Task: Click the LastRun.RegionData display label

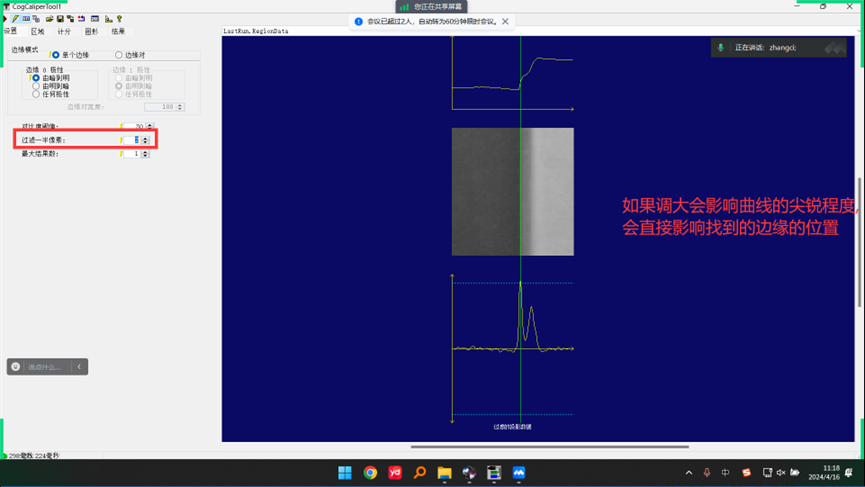Action: pyautogui.click(x=255, y=31)
